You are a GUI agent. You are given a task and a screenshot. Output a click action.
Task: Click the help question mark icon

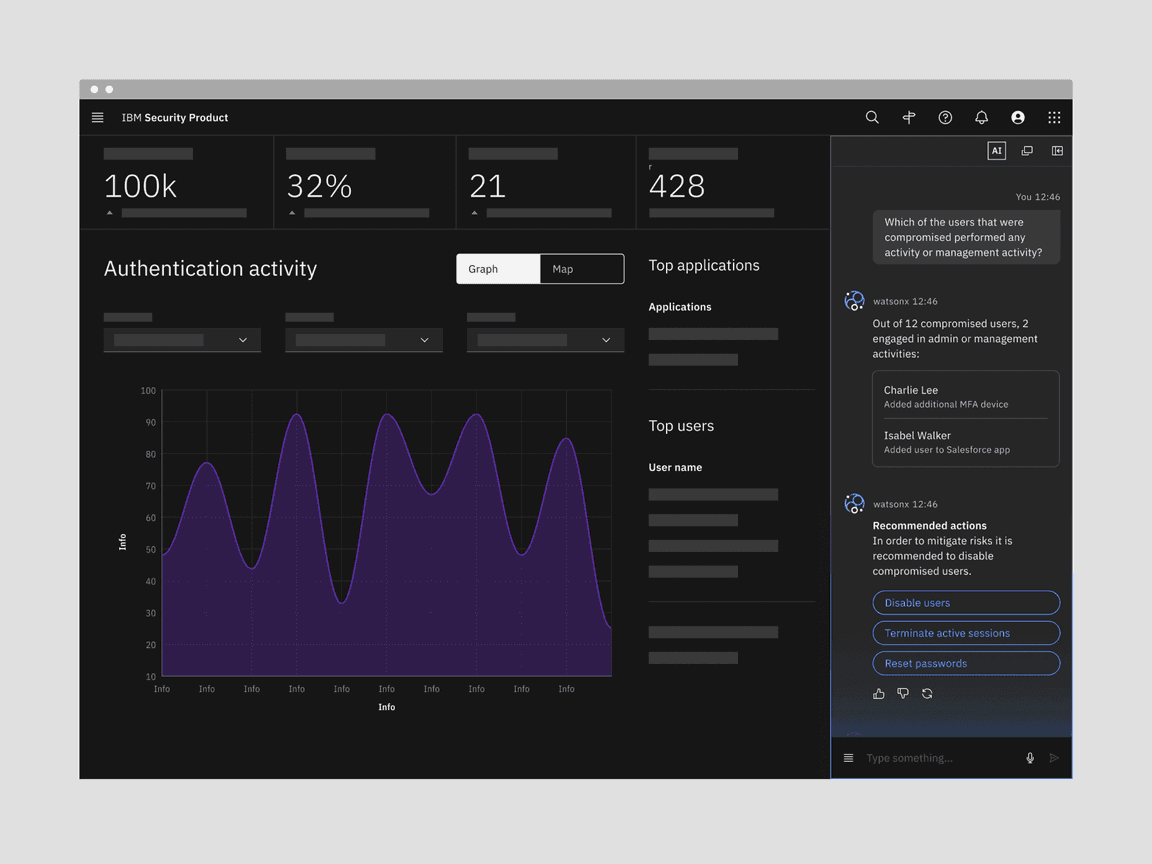click(945, 117)
